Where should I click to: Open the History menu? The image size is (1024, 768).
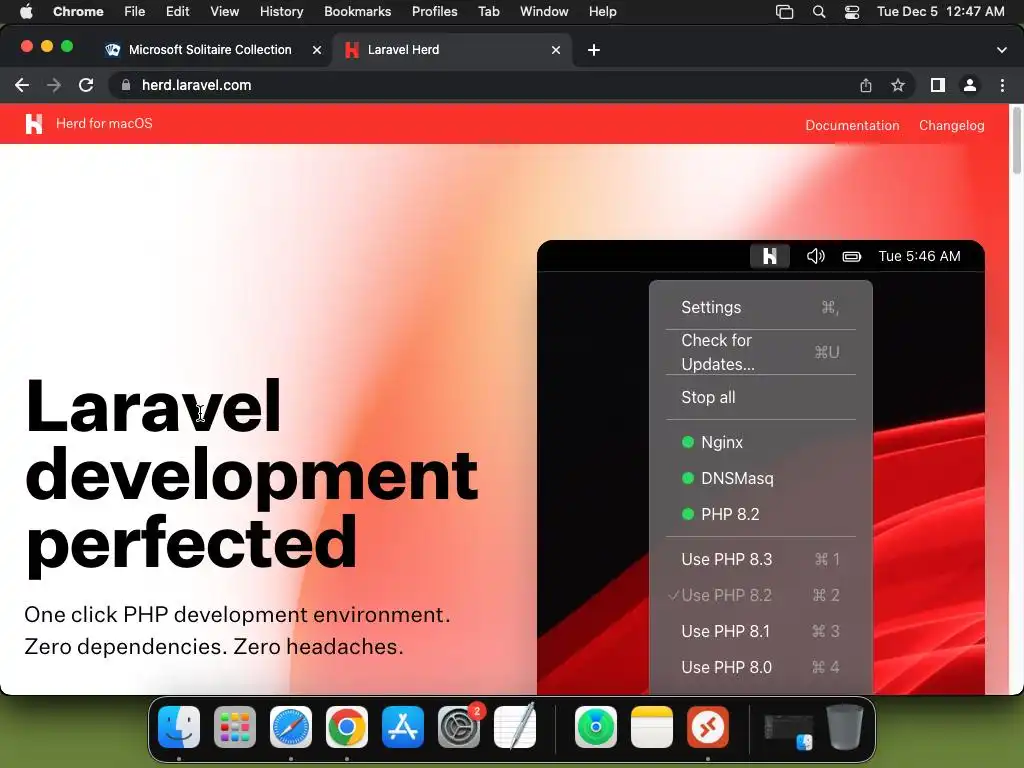(281, 11)
